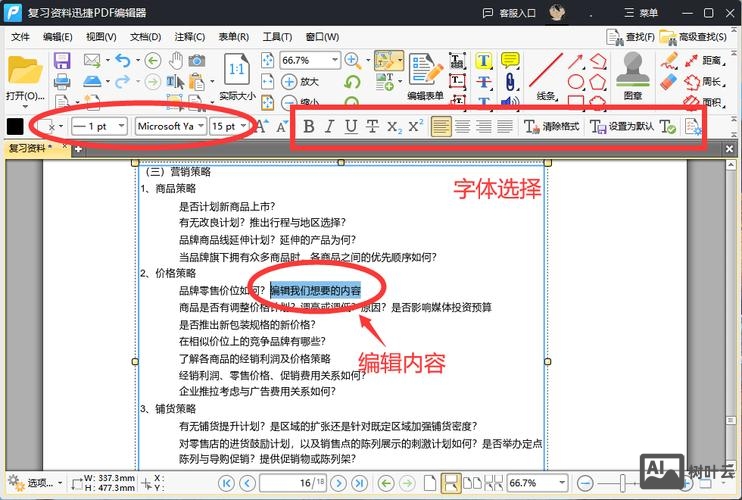Select the pencil freehand drawing tool
The image size is (742, 500).
(669, 61)
